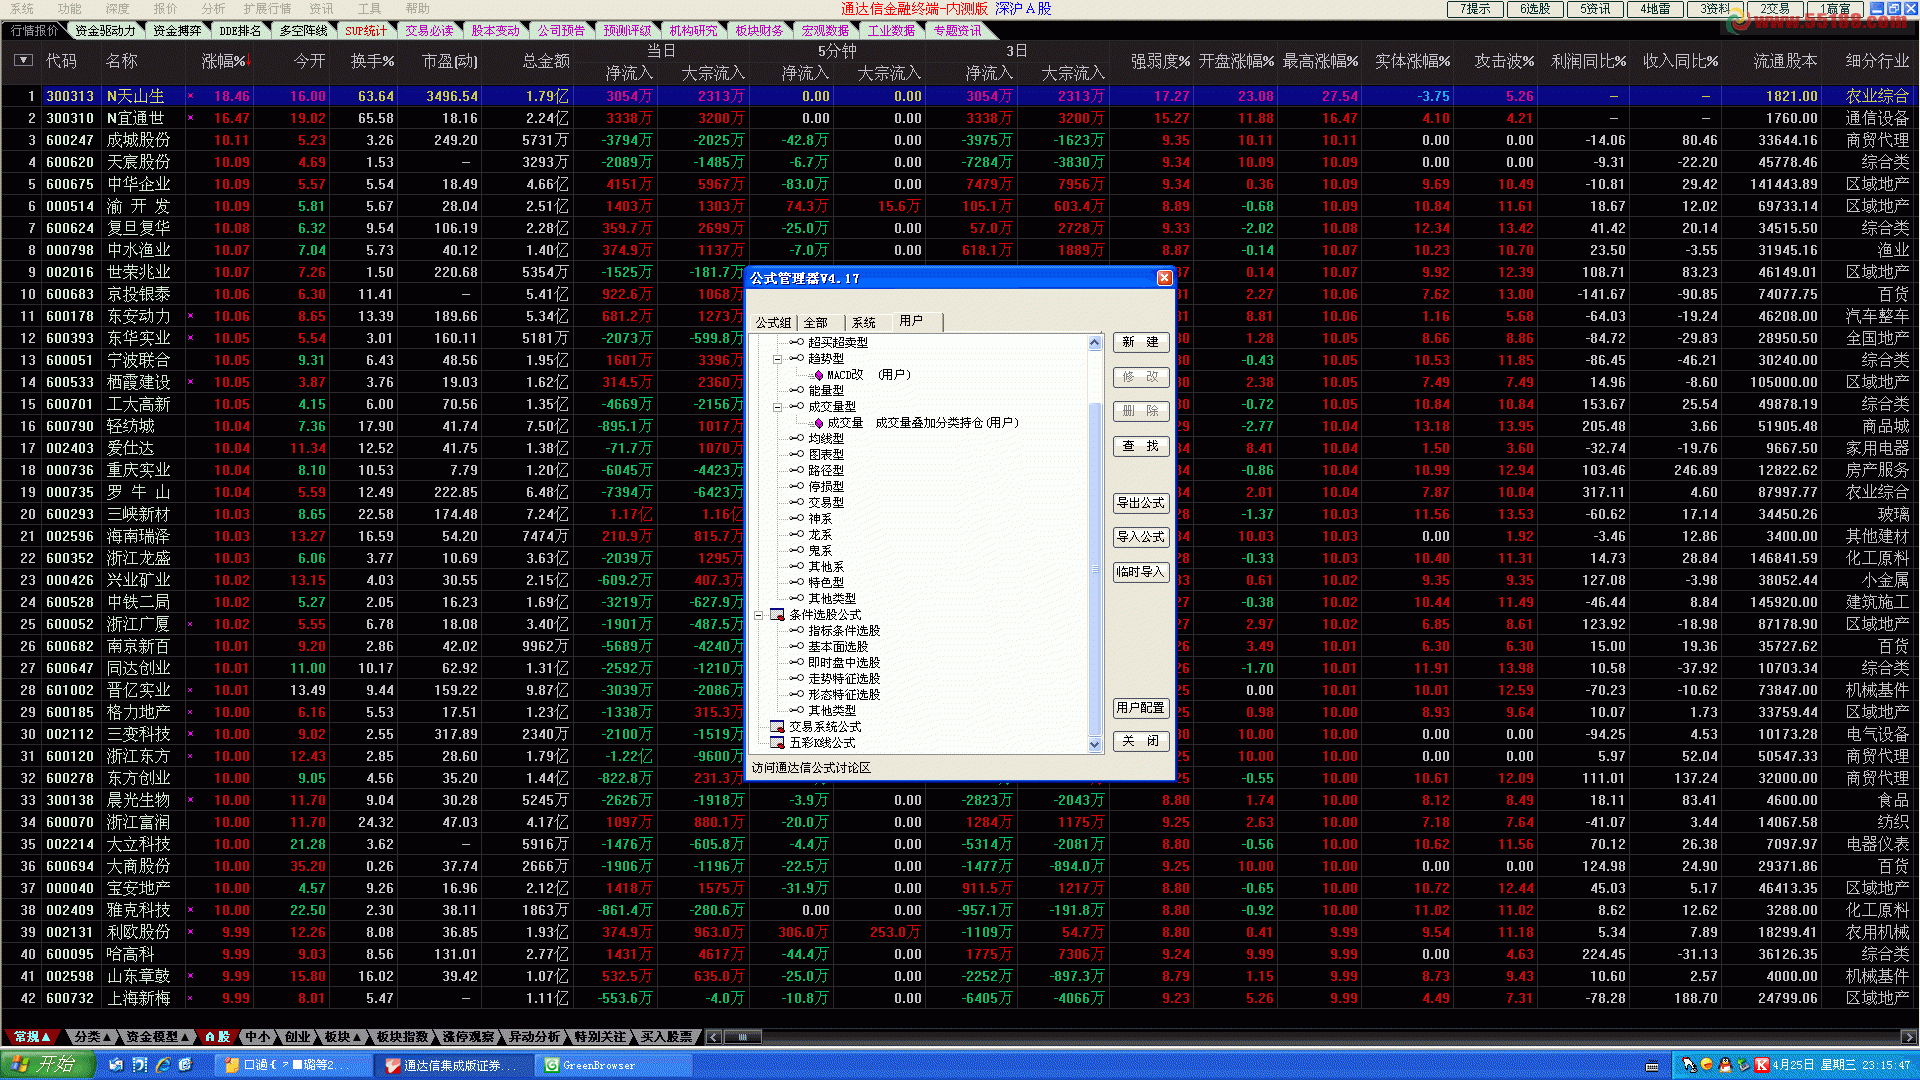Image resolution: width=1920 pixels, height=1080 pixels.
Task: Switch to the 公式组 tab
Action: 773,323
